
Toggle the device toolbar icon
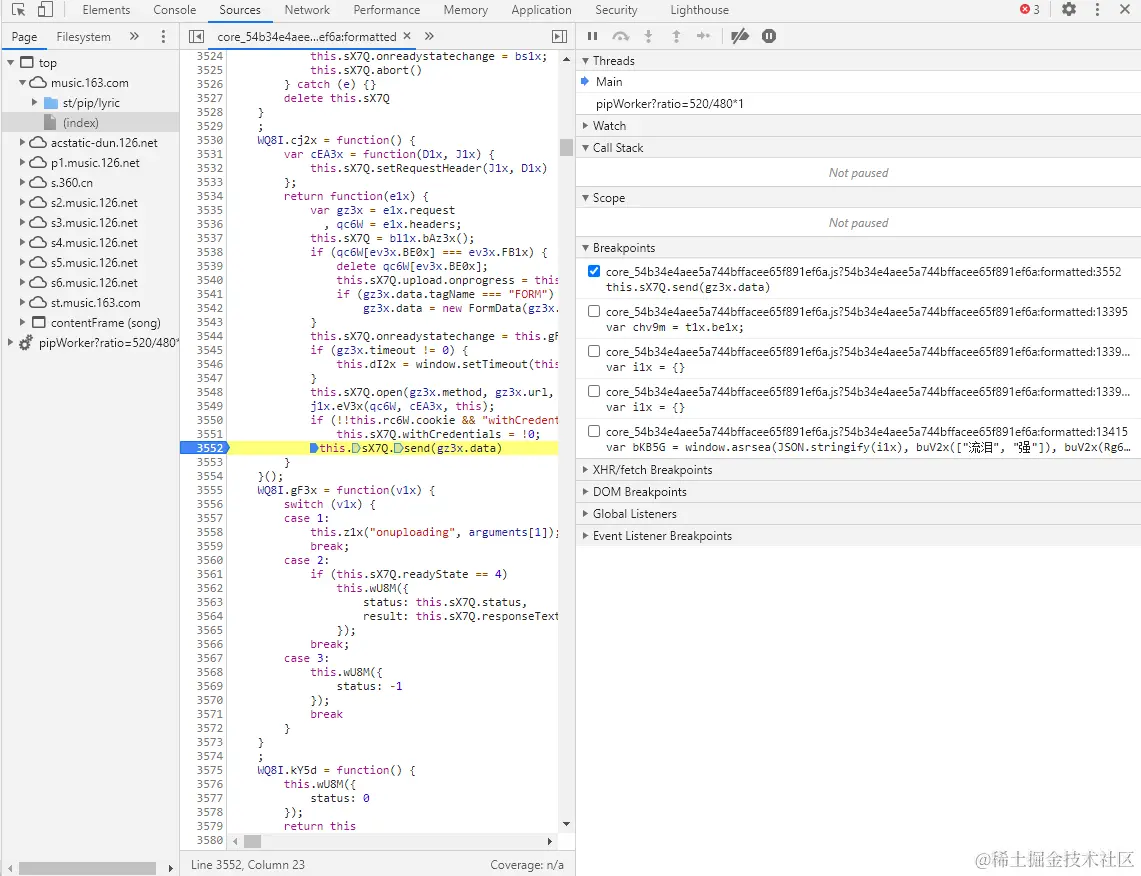tap(45, 10)
